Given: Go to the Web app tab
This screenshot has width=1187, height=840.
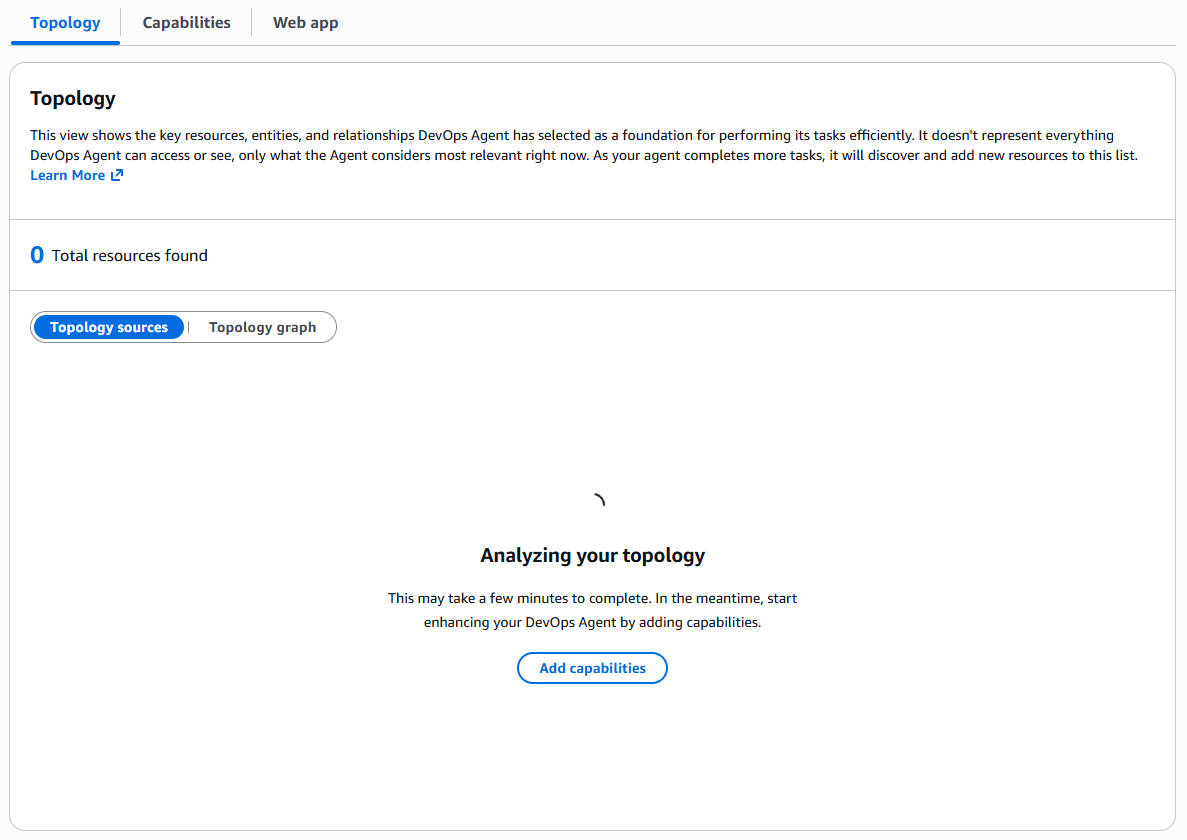Looking at the screenshot, I should [x=305, y=22].
